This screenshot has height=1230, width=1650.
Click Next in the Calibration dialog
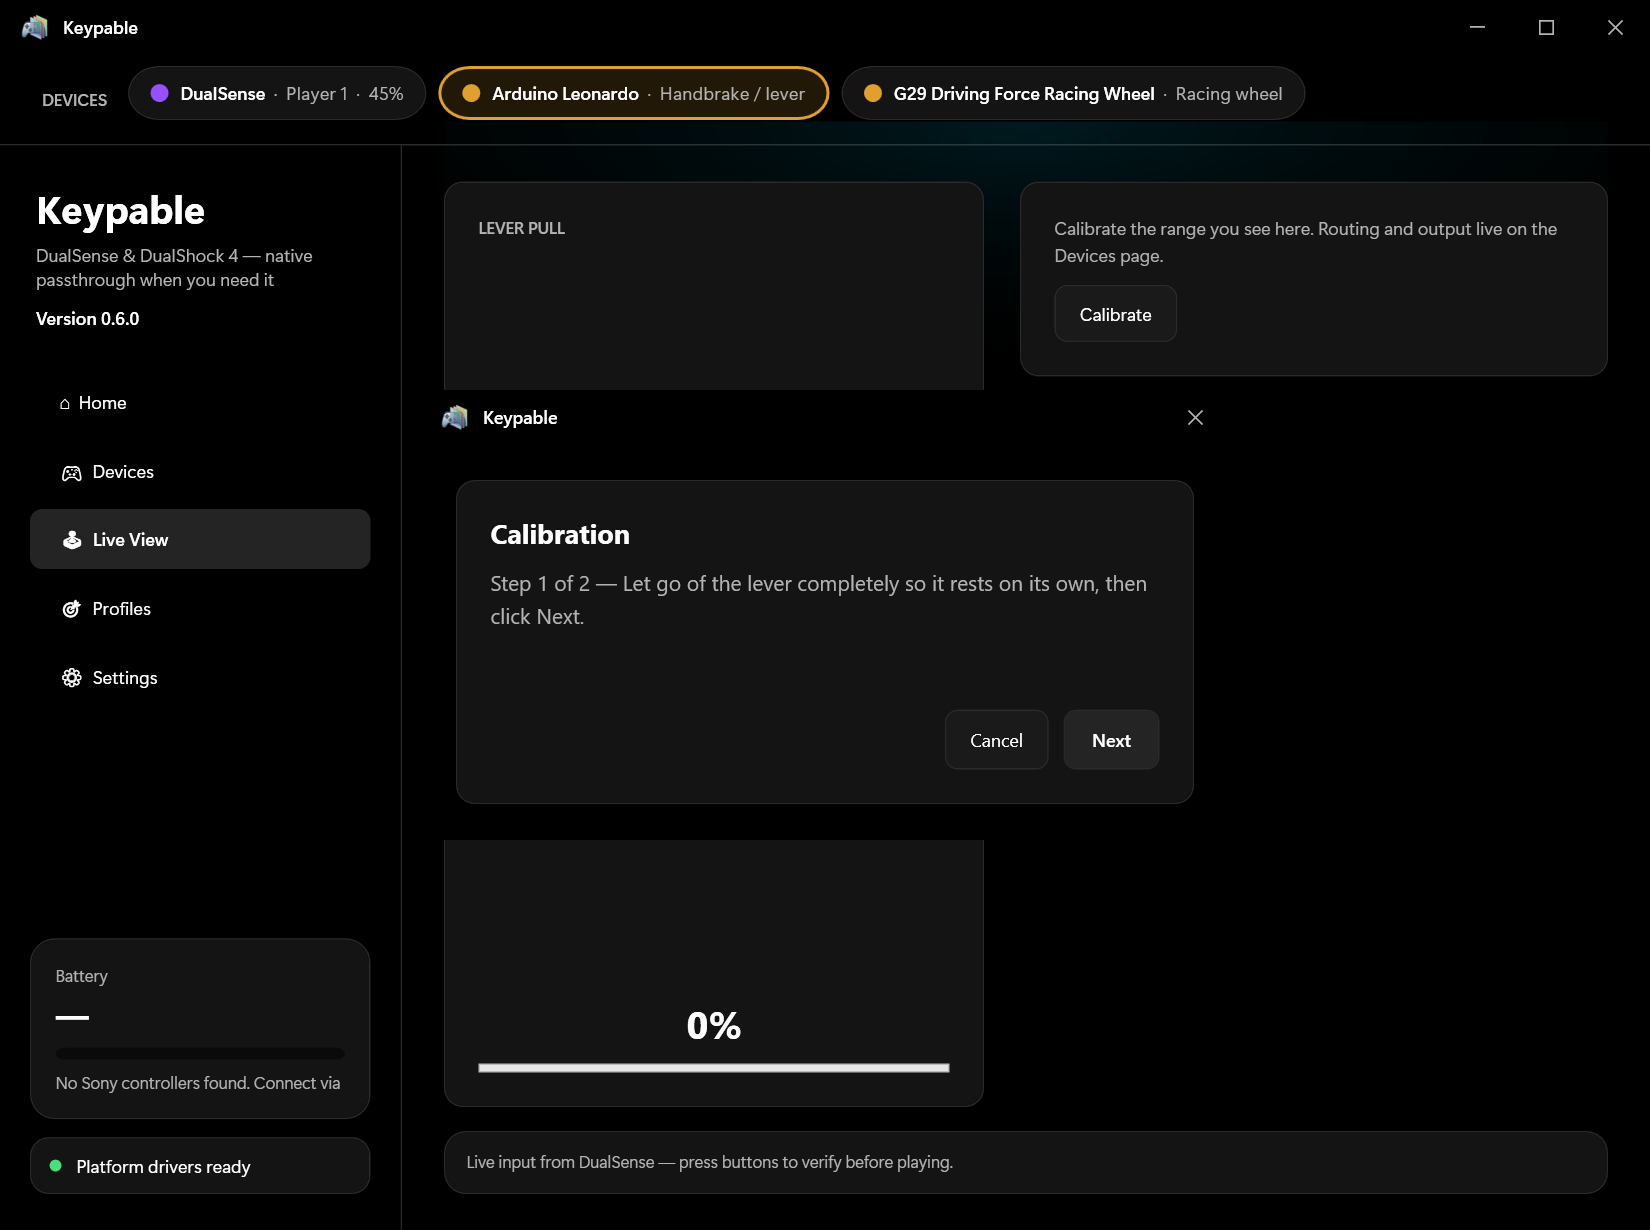[1111, 740]
